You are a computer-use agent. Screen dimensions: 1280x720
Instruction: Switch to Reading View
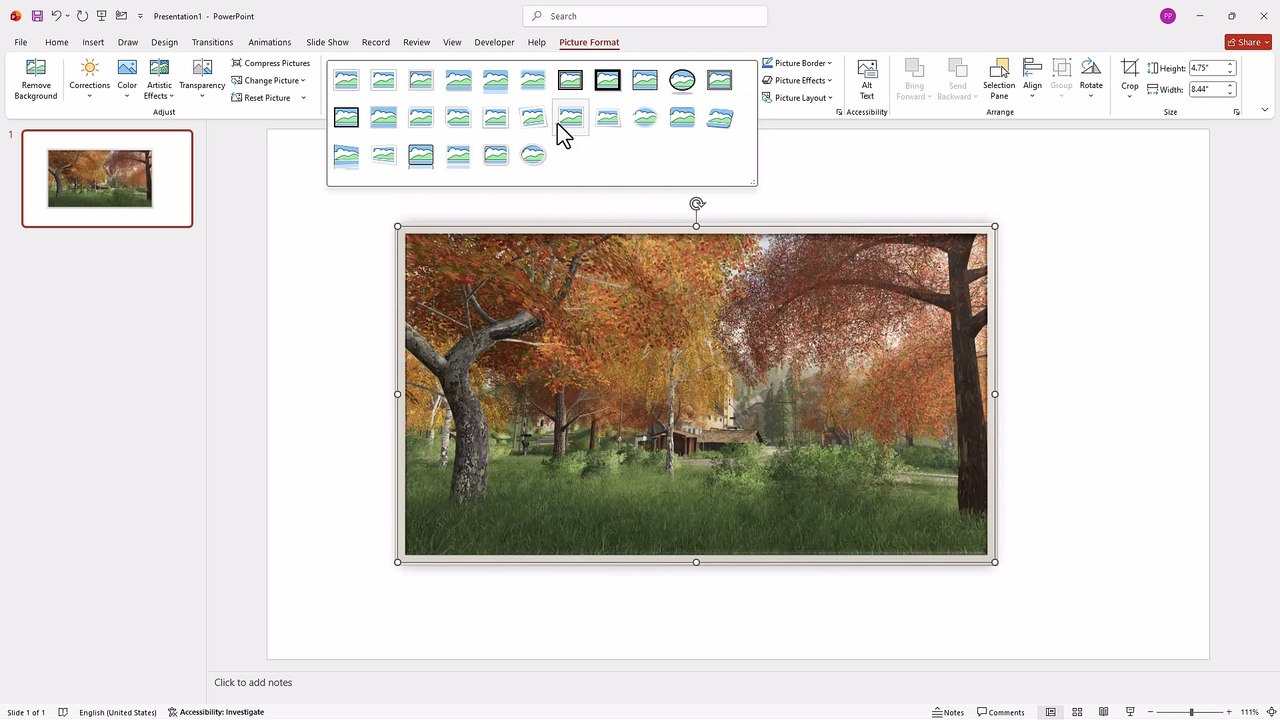pyautogui.click(x=1103, y=712)
